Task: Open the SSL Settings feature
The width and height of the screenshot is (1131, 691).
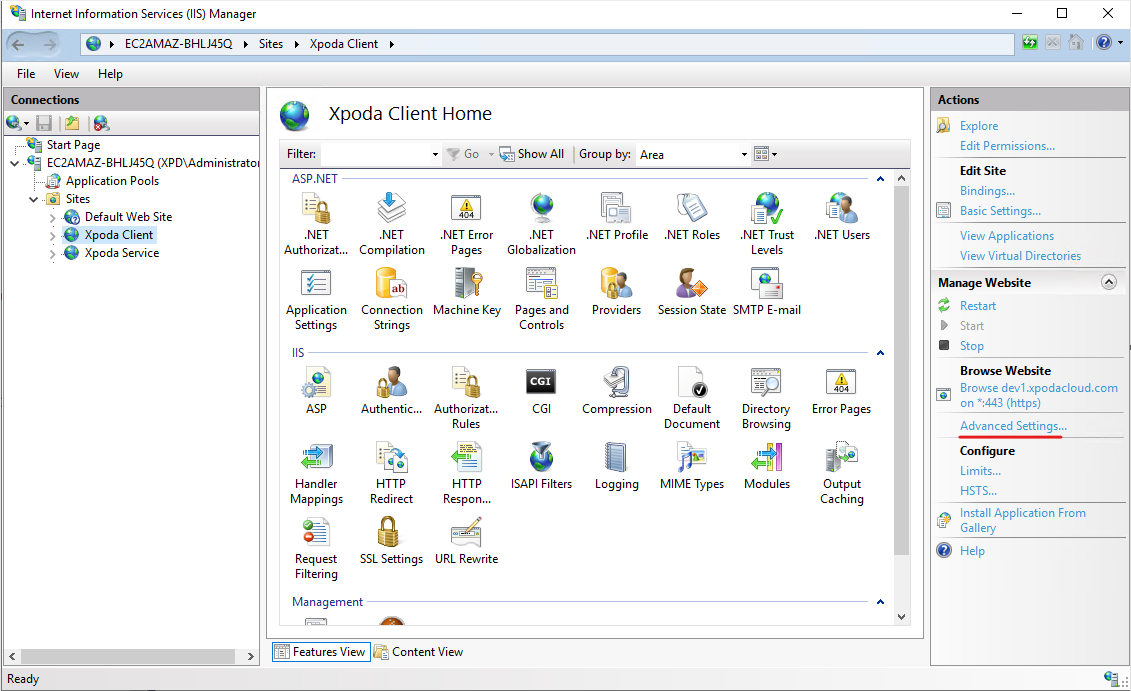Action: coord(392,541)
